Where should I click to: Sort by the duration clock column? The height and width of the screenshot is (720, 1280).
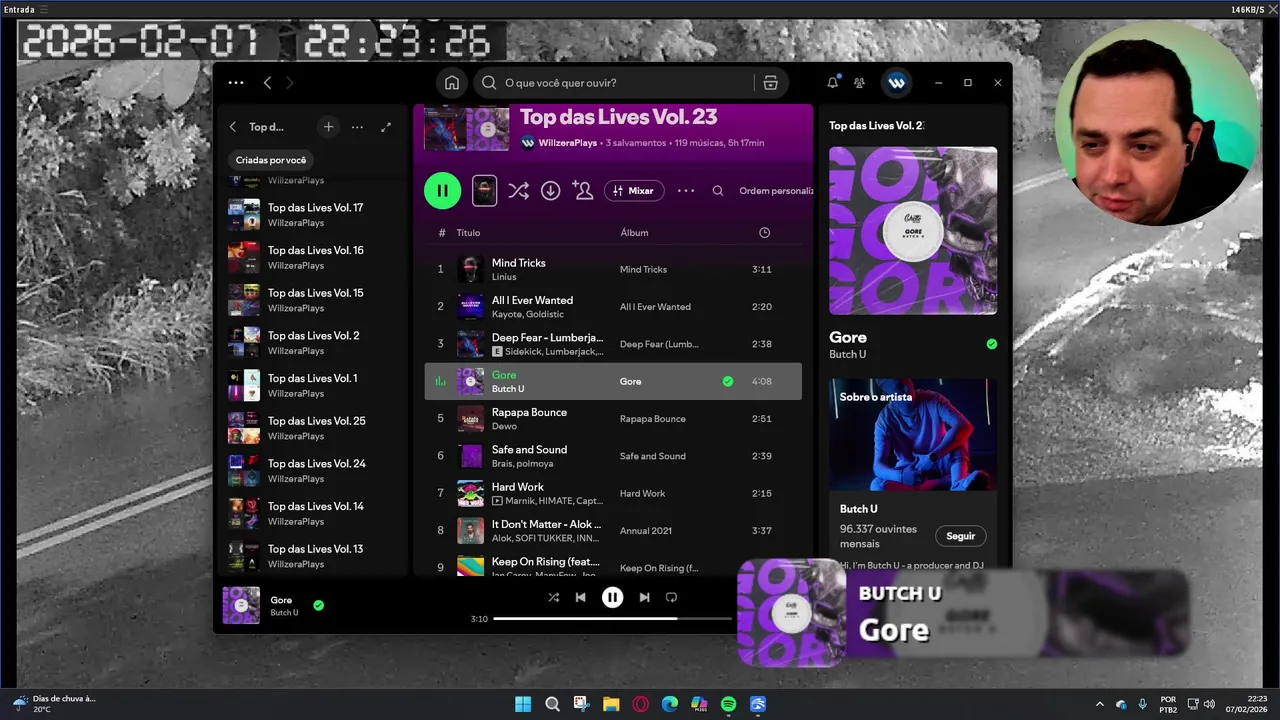coord(764,232)
